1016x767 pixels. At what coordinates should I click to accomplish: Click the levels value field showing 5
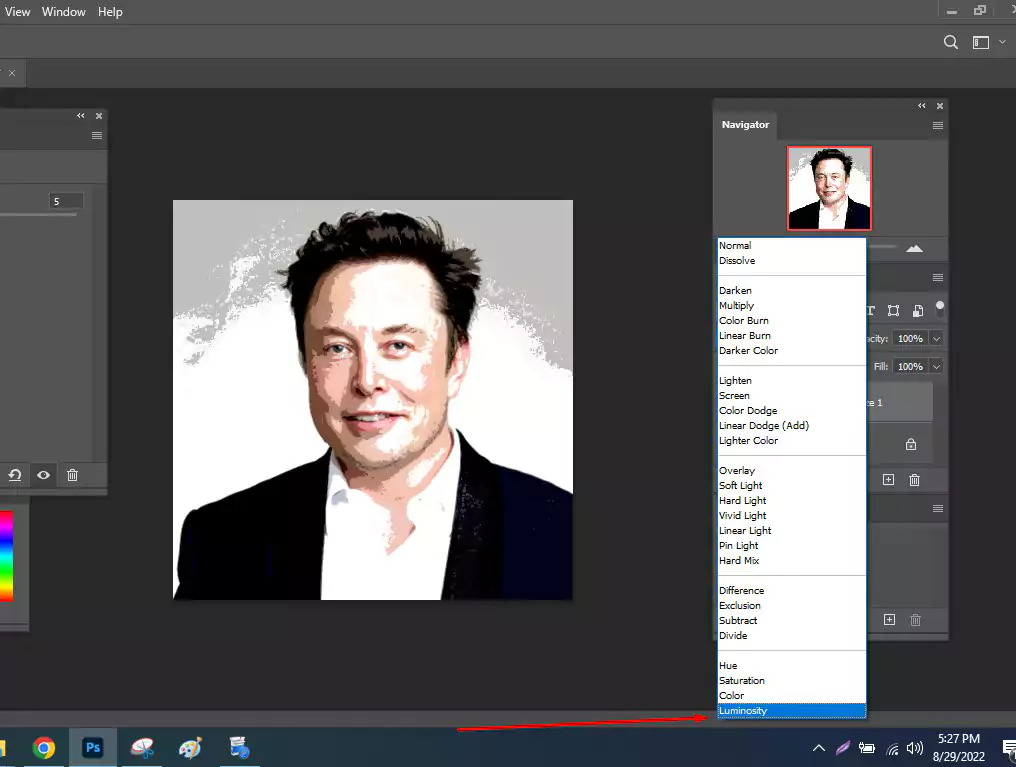coord(66,201)
